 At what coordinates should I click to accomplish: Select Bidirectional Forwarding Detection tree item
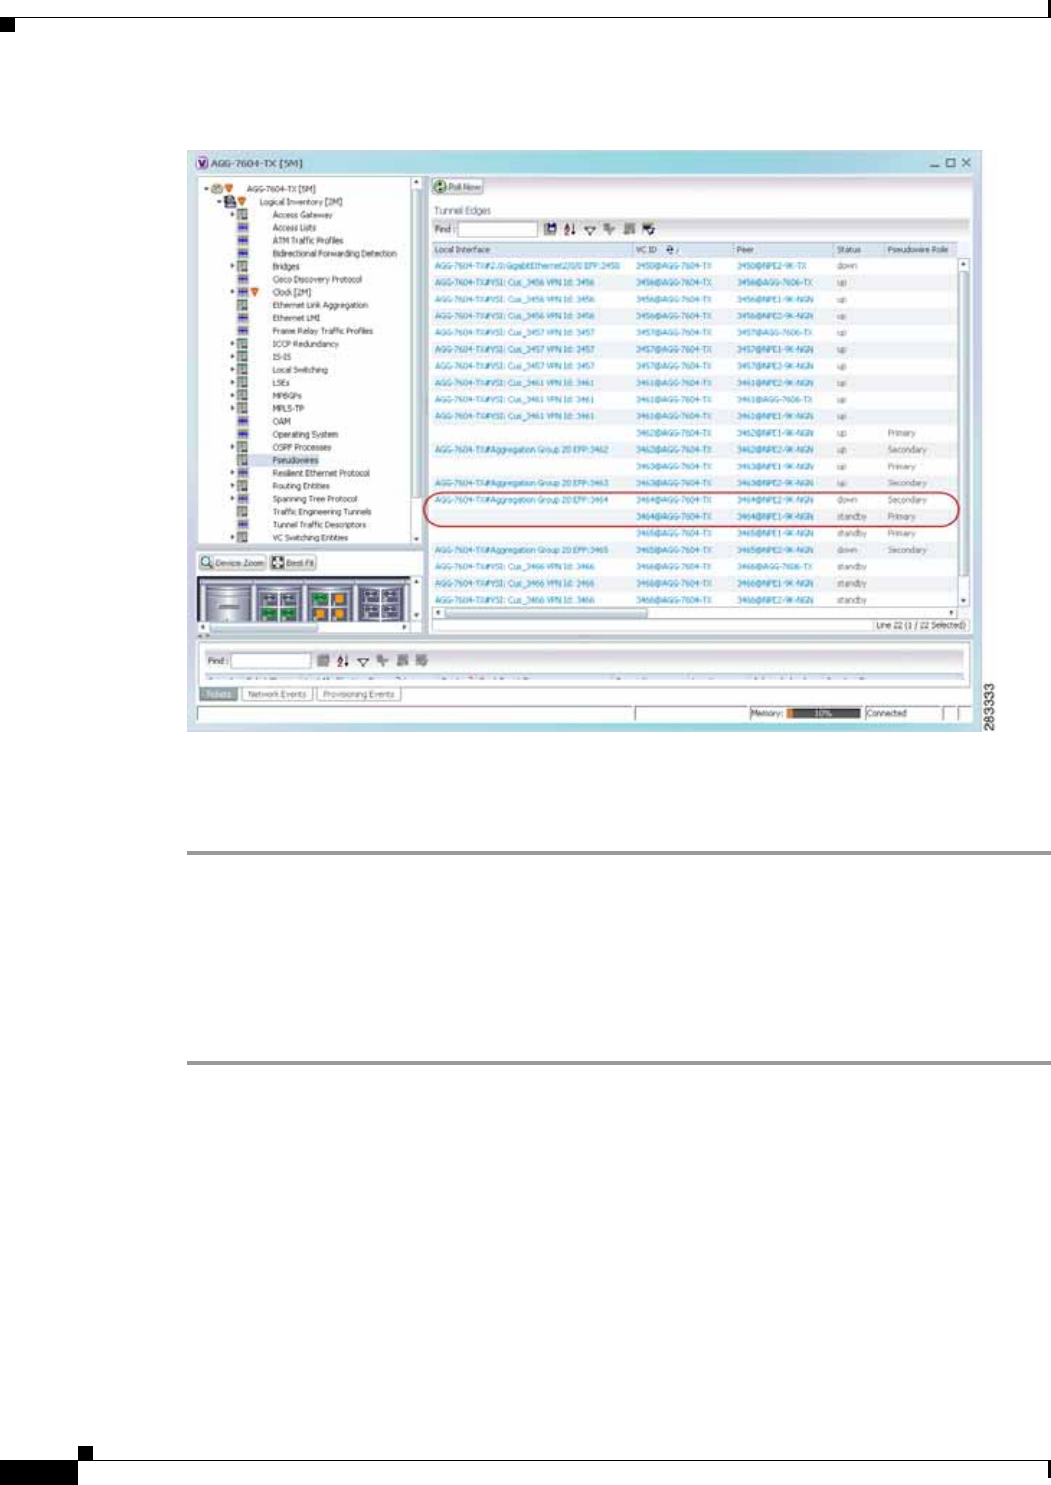pyautogui.click(x=334, y=254)
